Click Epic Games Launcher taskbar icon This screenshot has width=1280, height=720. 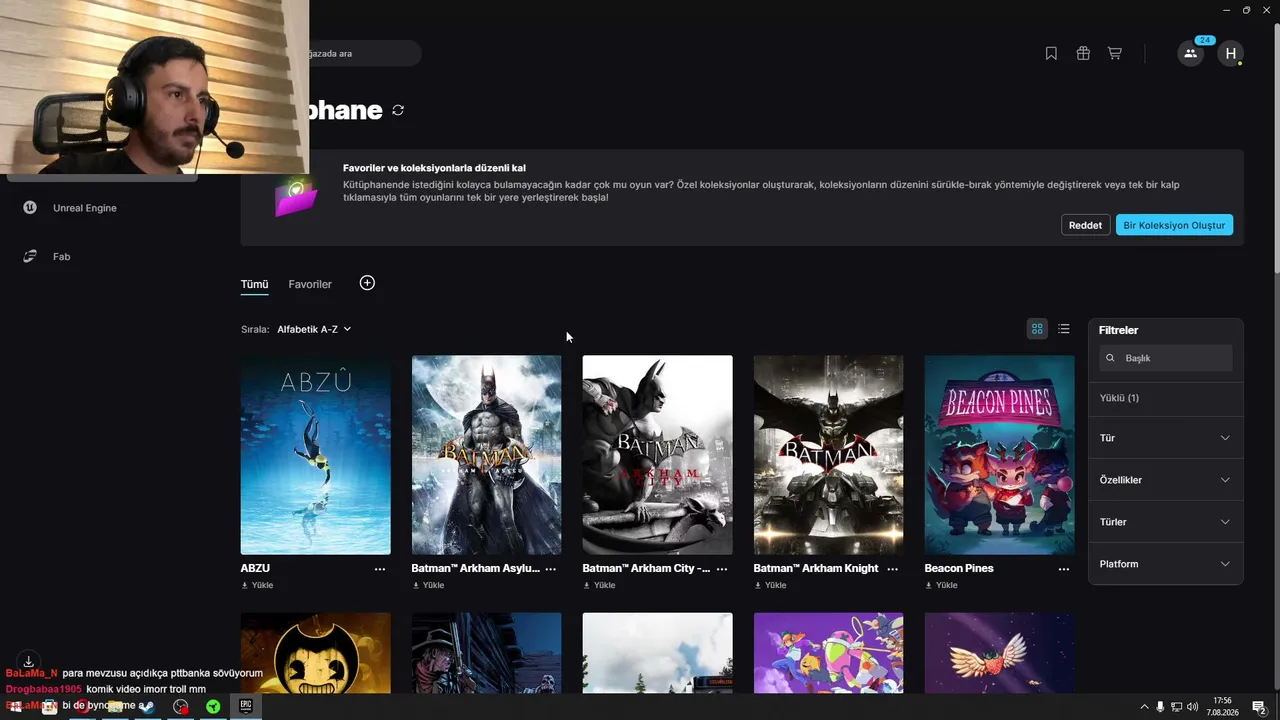coord(245,706)
